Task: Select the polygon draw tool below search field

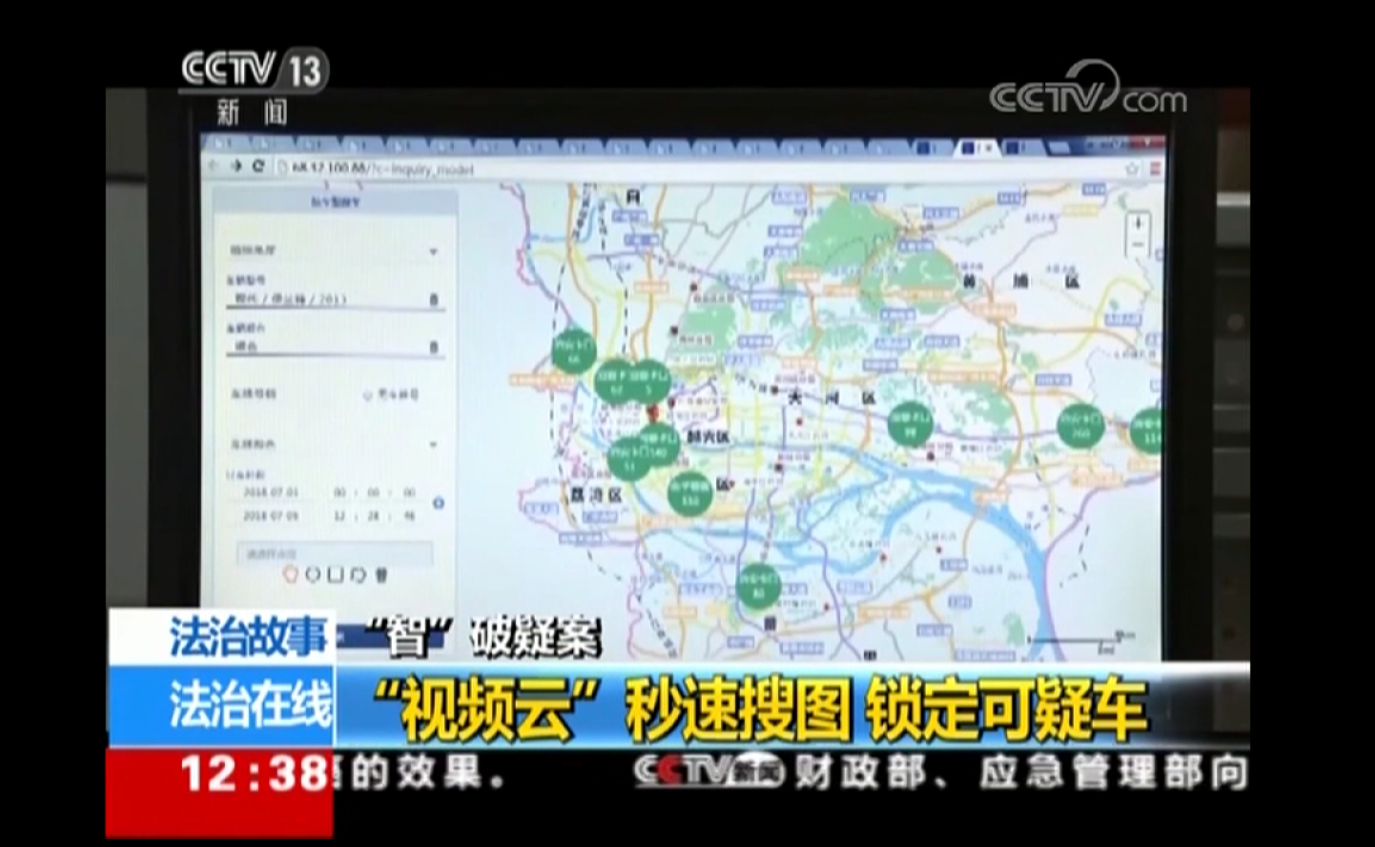Action: pos(292,575)
